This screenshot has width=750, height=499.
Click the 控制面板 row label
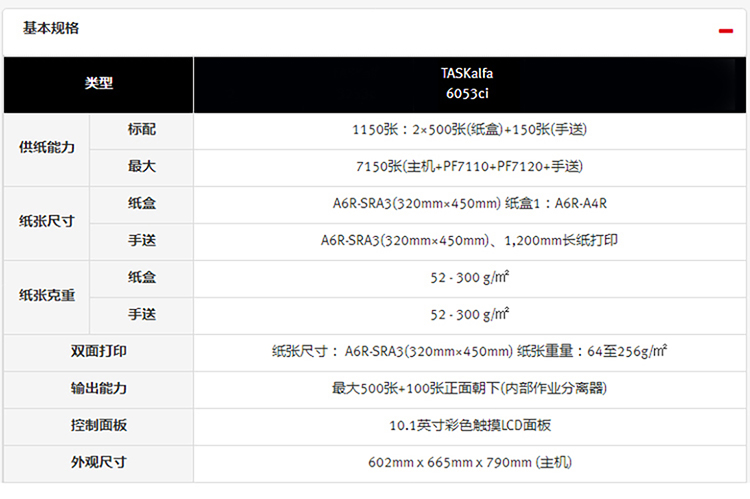[98, 425]
